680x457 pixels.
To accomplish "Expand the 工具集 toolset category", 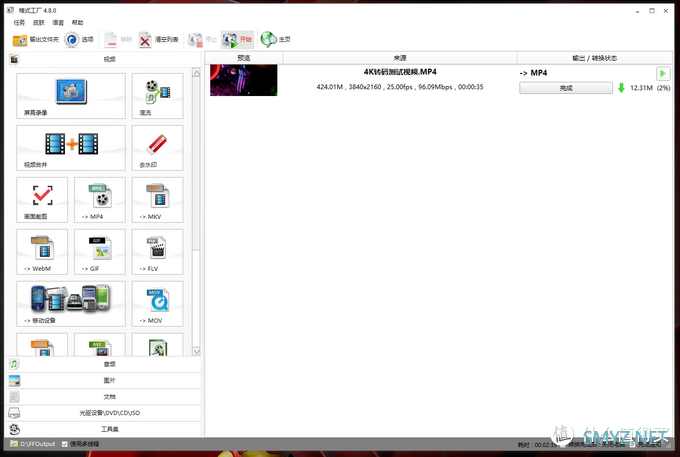I will pyautogui.click(x=104, y=429).
